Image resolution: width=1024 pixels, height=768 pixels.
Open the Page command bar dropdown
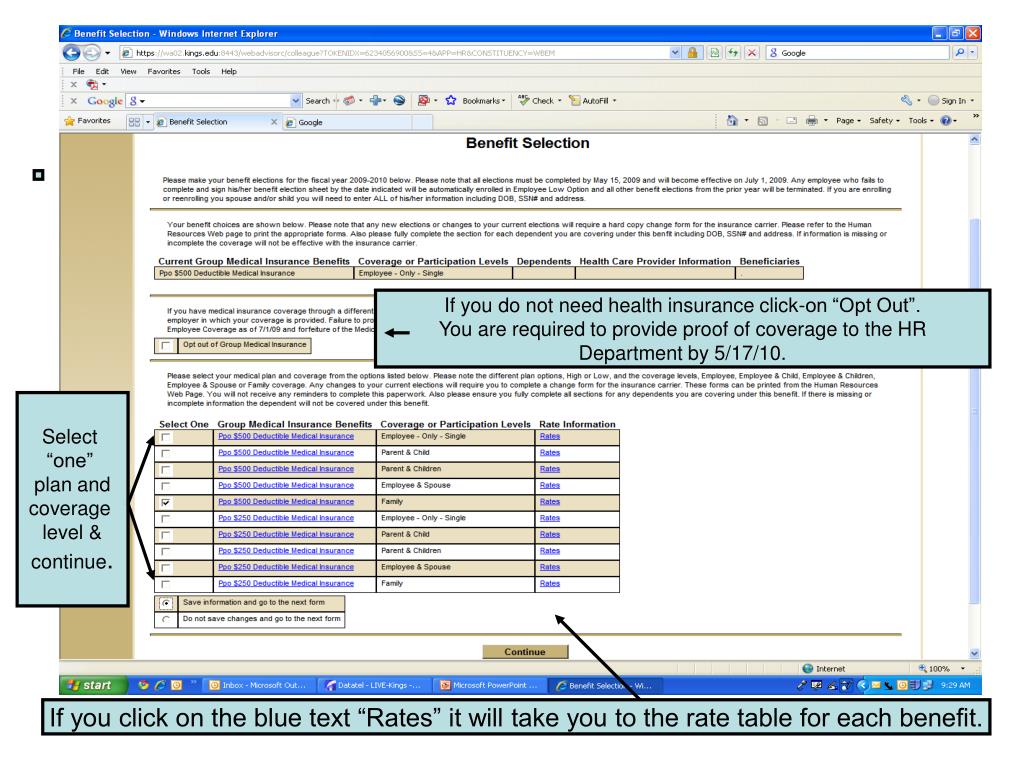[x=848, y=121]
